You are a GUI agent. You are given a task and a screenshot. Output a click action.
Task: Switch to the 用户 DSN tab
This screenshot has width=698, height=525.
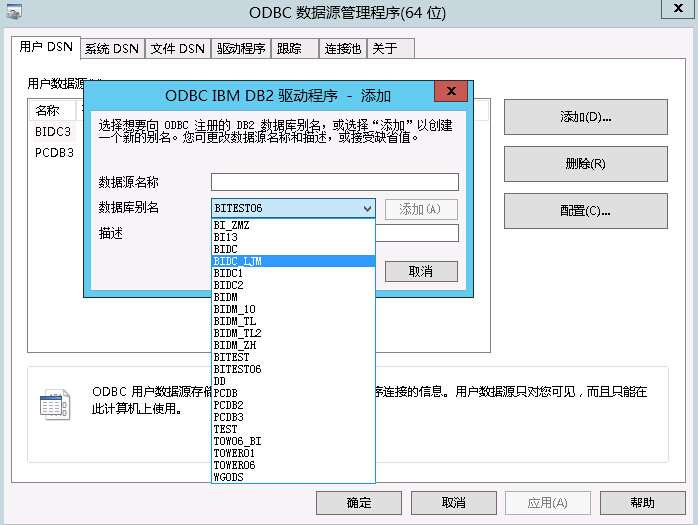(46, 47)
